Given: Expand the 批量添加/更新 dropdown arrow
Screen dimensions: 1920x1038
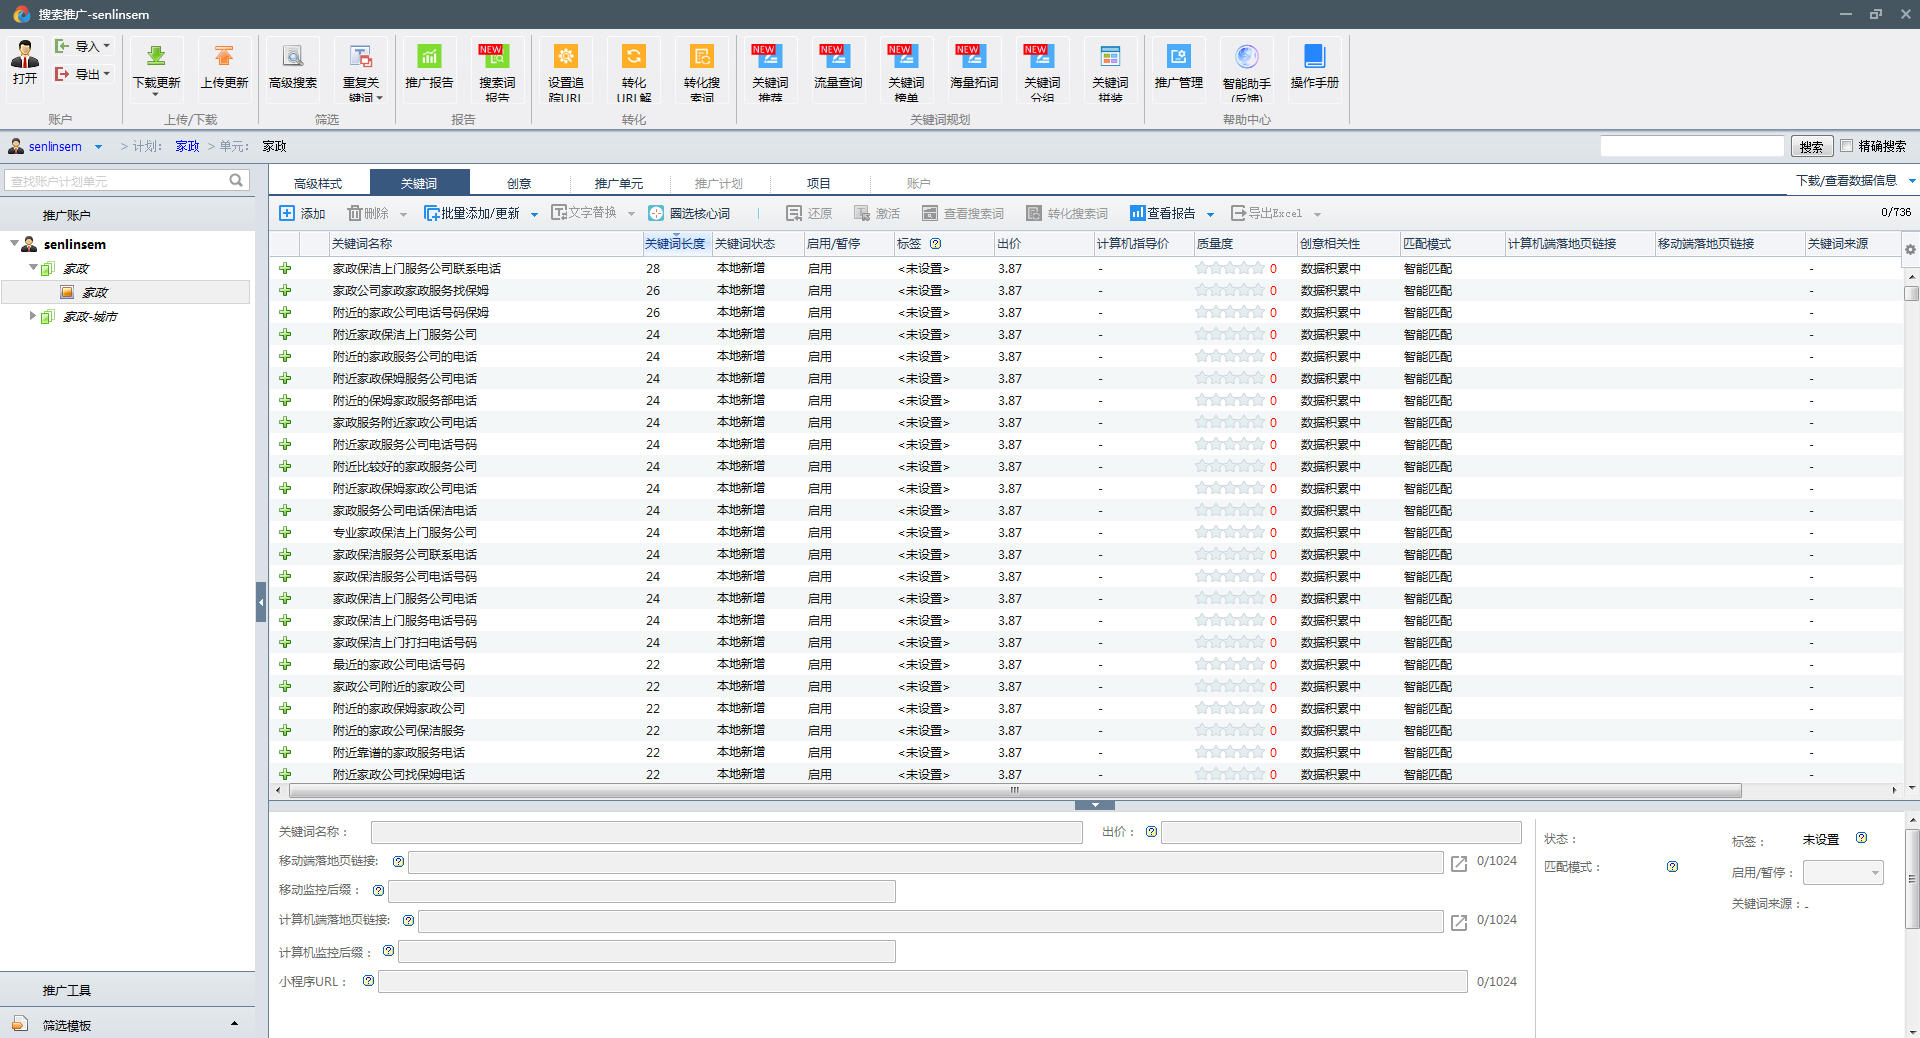Looking at the screenshot, I should click(534, 215).
